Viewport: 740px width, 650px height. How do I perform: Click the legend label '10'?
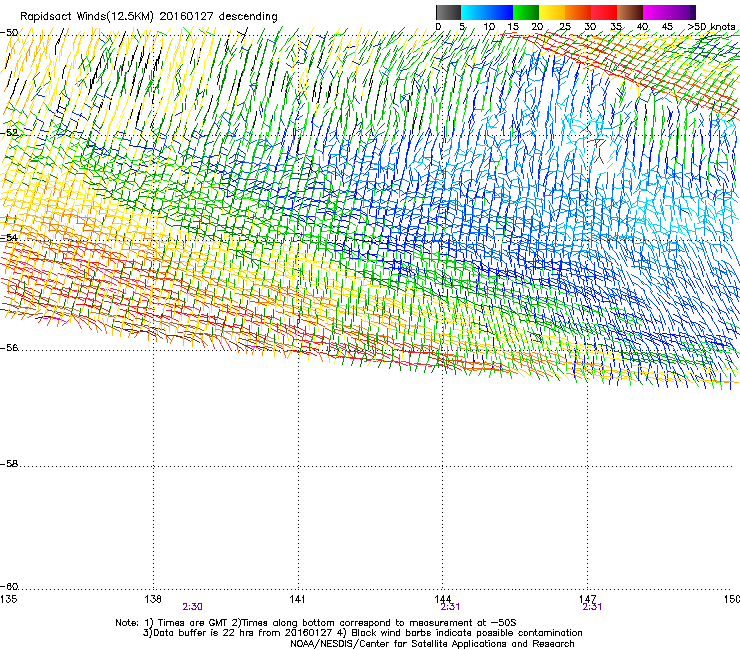click(x=489, y=27)
